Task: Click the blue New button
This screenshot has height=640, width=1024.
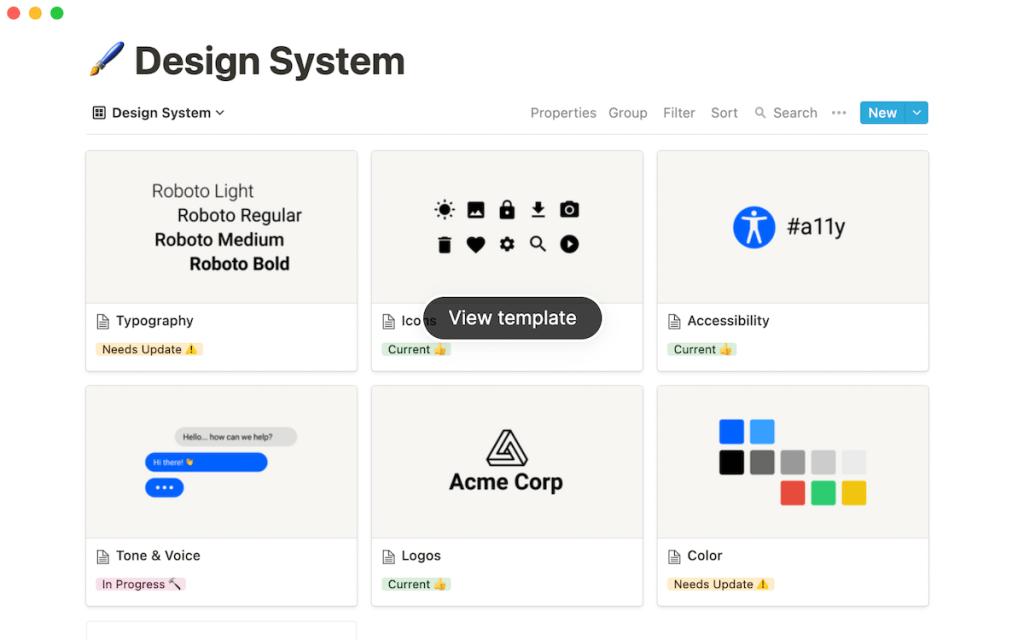Action: tap(882, 113)
